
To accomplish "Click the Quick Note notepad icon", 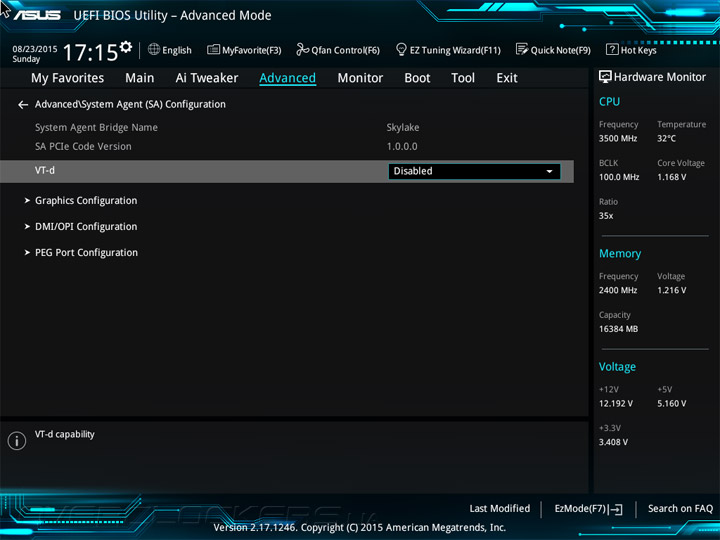I will click(x=522, y=49).
